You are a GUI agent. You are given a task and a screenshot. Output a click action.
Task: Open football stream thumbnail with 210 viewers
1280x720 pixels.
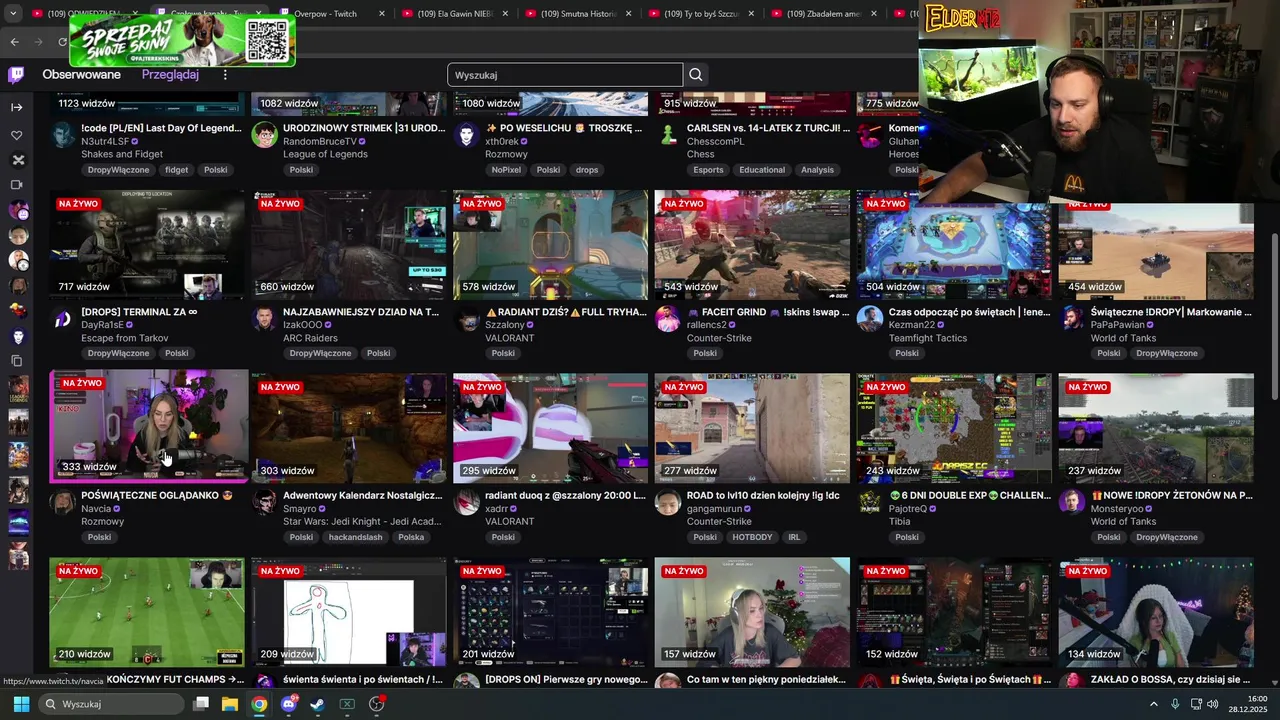[147, 612]
